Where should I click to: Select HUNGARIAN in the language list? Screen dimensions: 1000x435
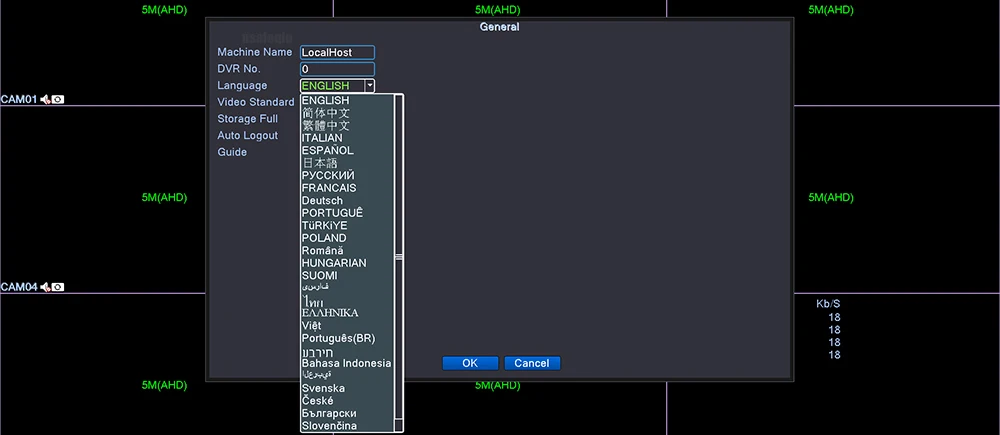pos(347,263)
